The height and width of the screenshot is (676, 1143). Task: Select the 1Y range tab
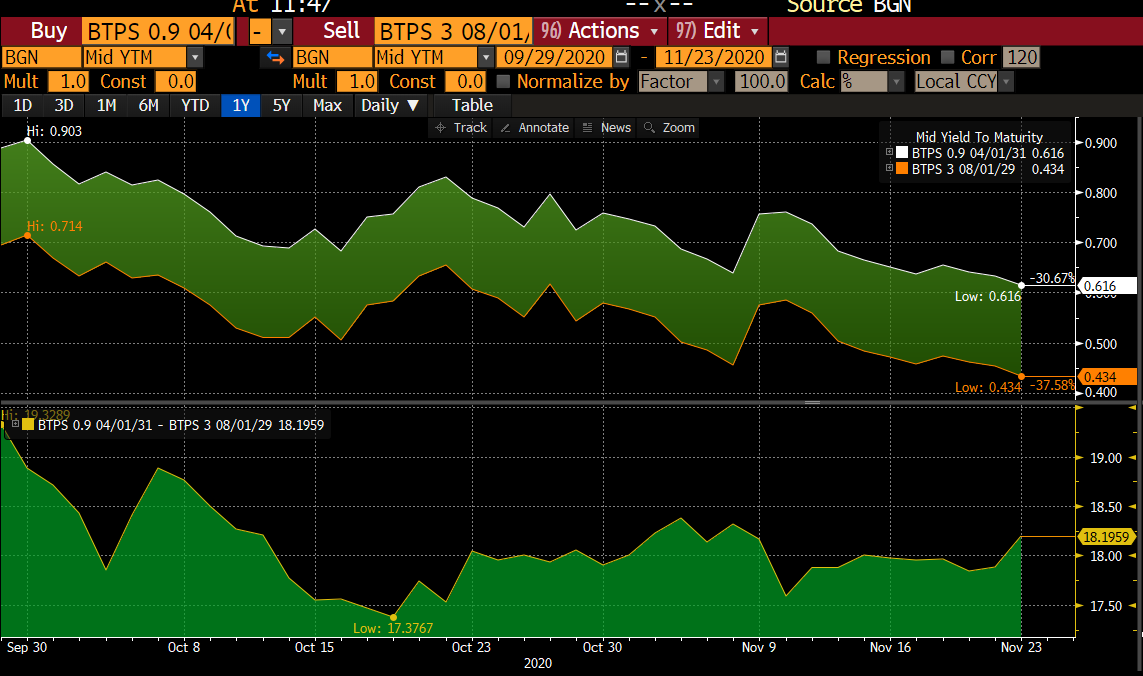(241, 105)
